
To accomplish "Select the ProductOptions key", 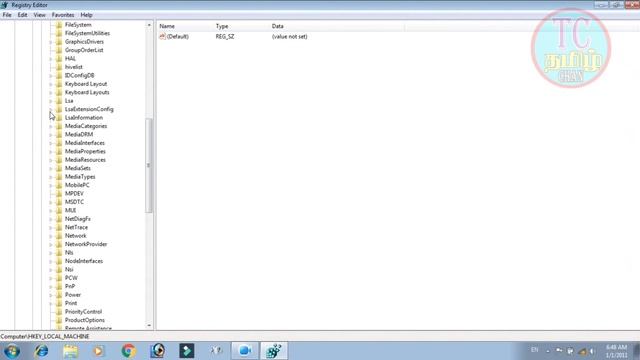I will click(84, 320).
